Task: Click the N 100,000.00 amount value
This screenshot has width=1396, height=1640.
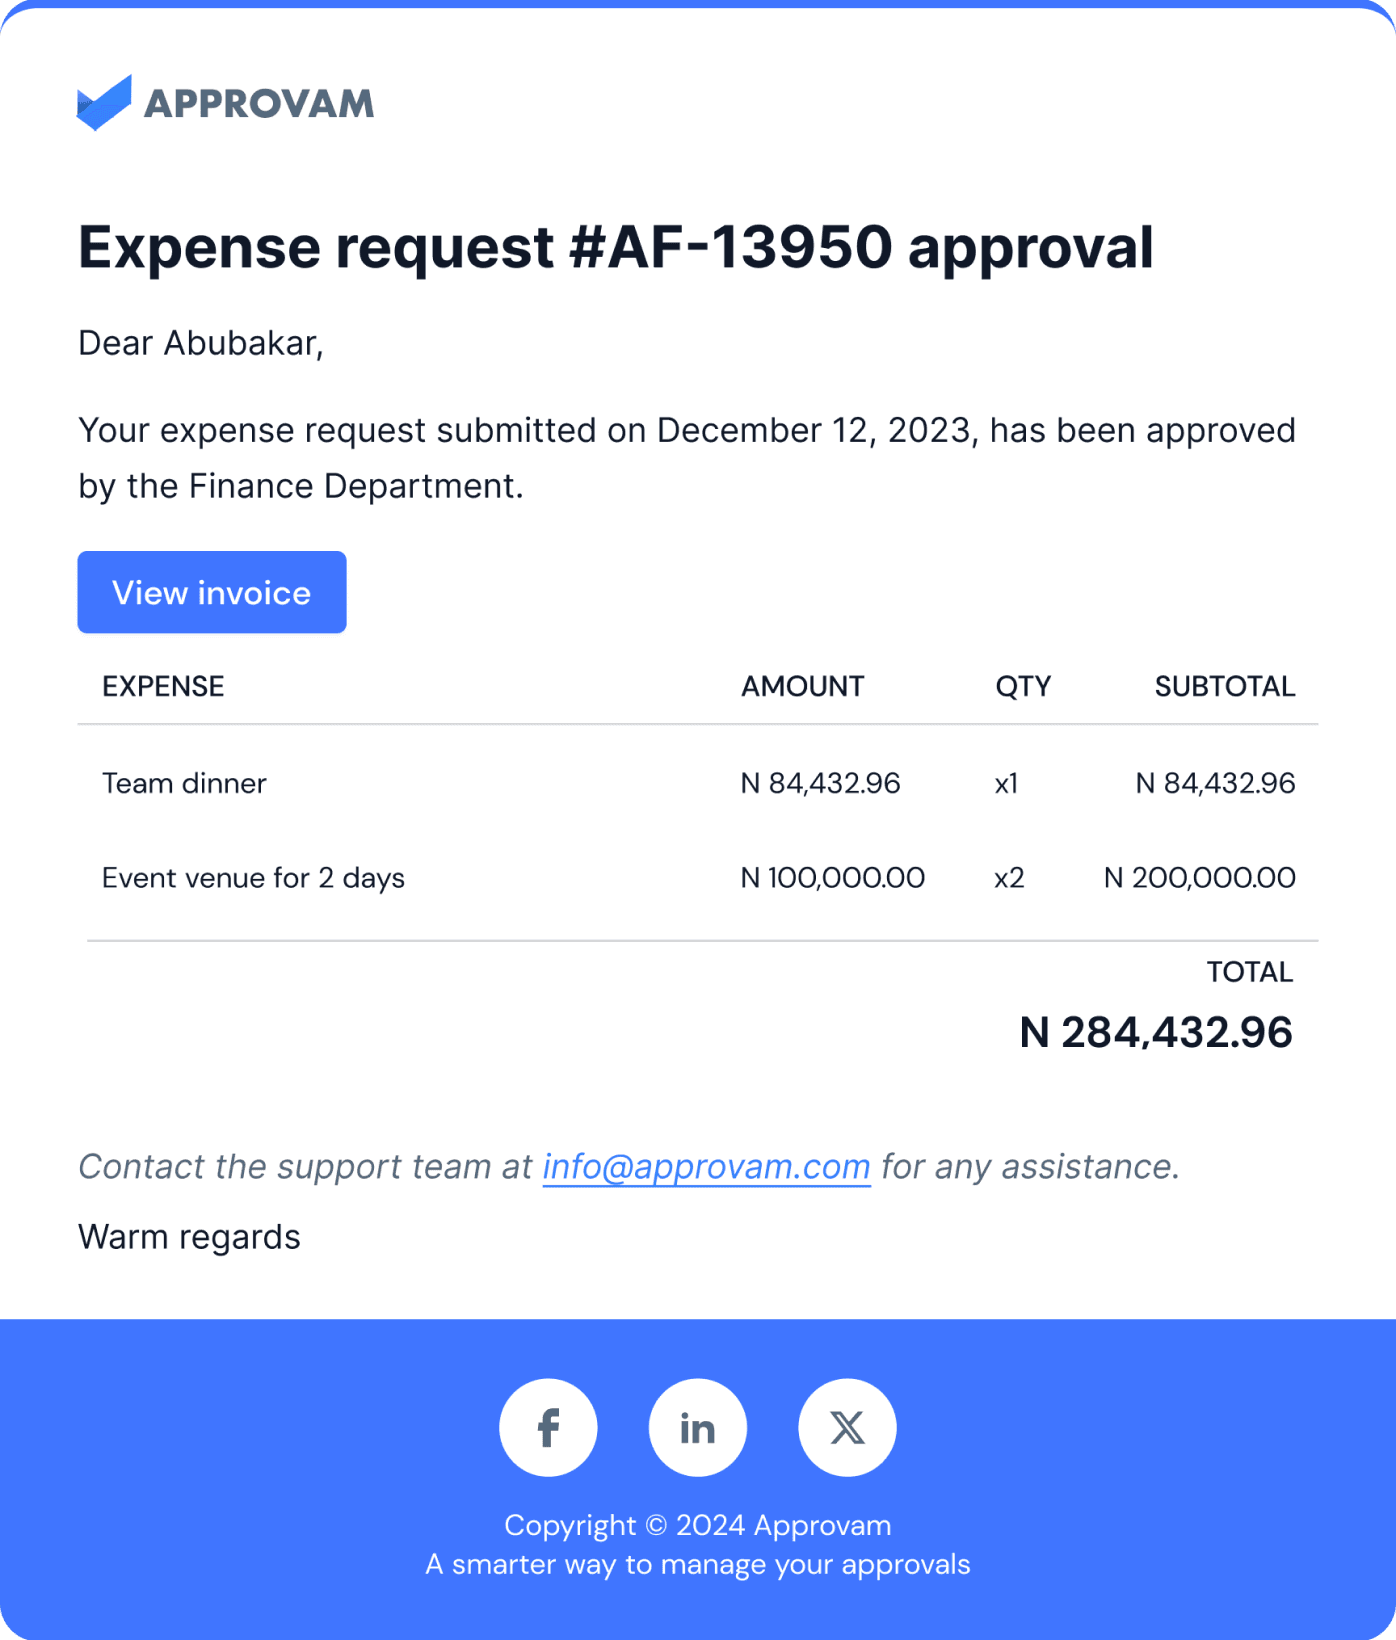Action: point(832,878)
